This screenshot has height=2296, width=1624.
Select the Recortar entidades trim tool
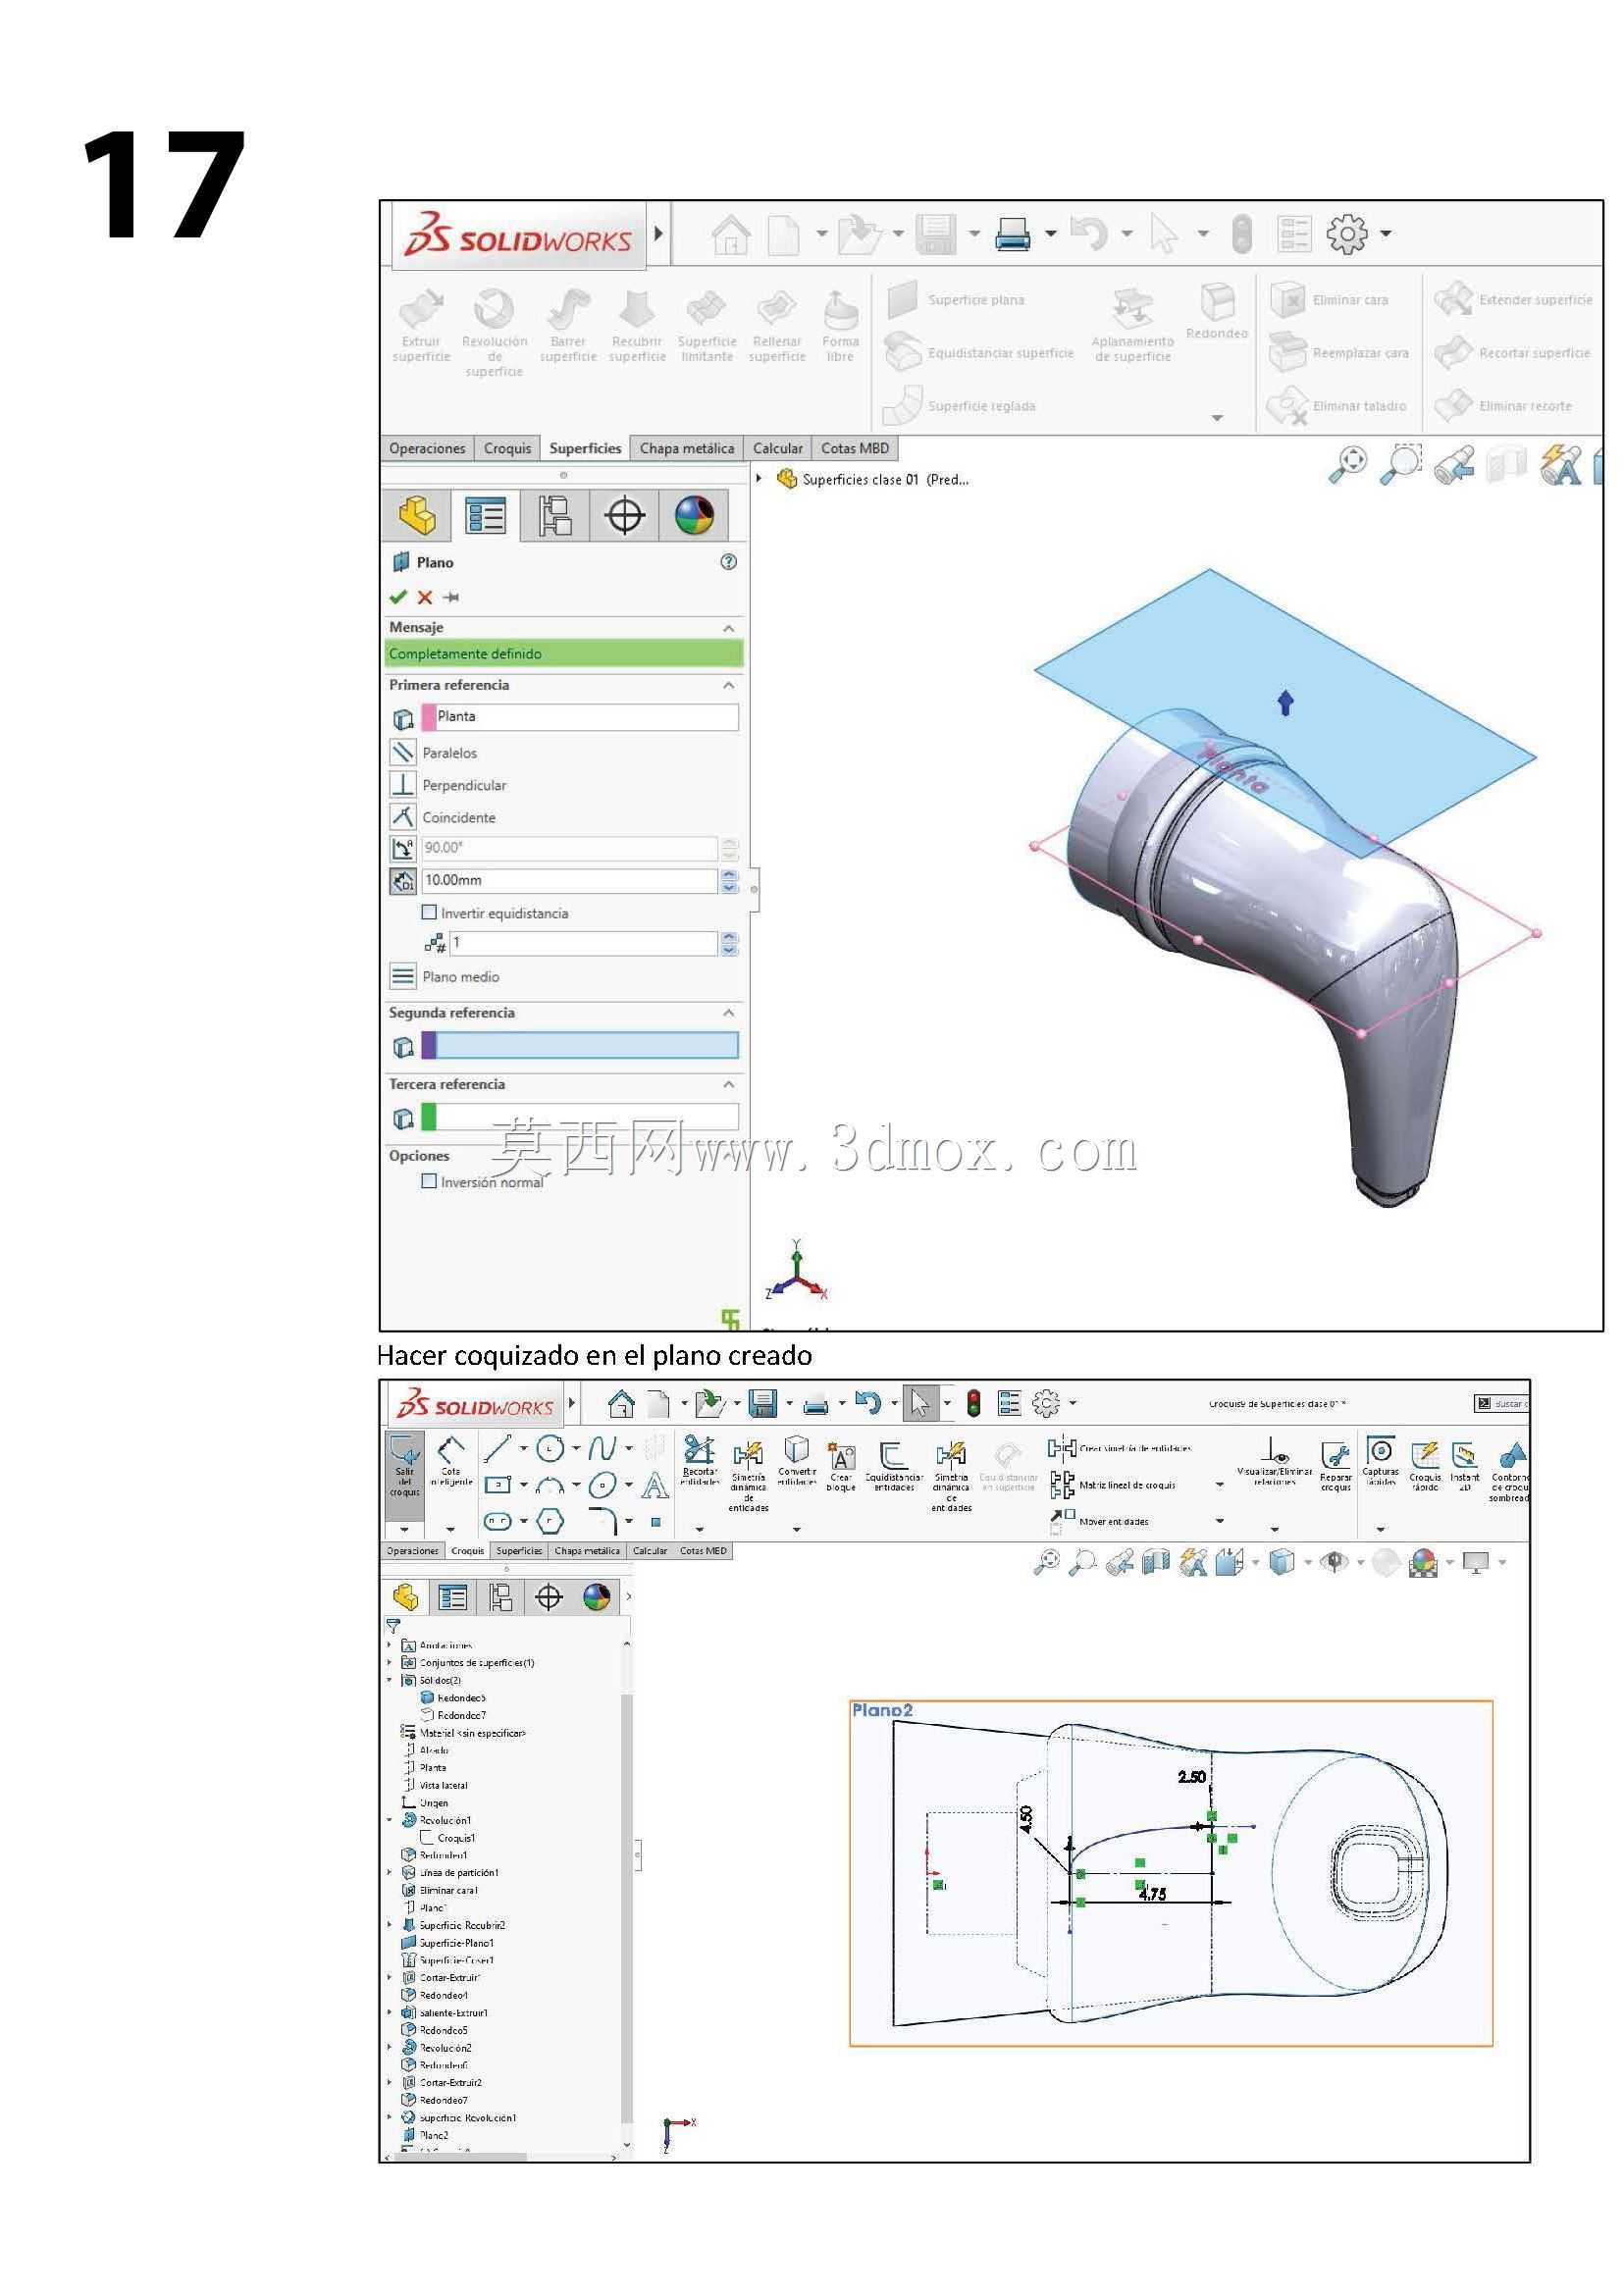pyautogui.click(x=699, y=1460)
